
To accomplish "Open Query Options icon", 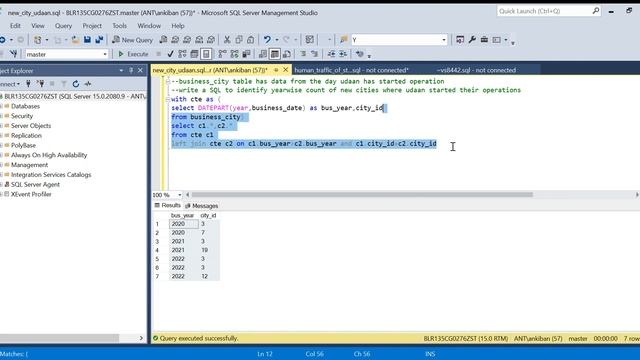I will tap(195, 54).
